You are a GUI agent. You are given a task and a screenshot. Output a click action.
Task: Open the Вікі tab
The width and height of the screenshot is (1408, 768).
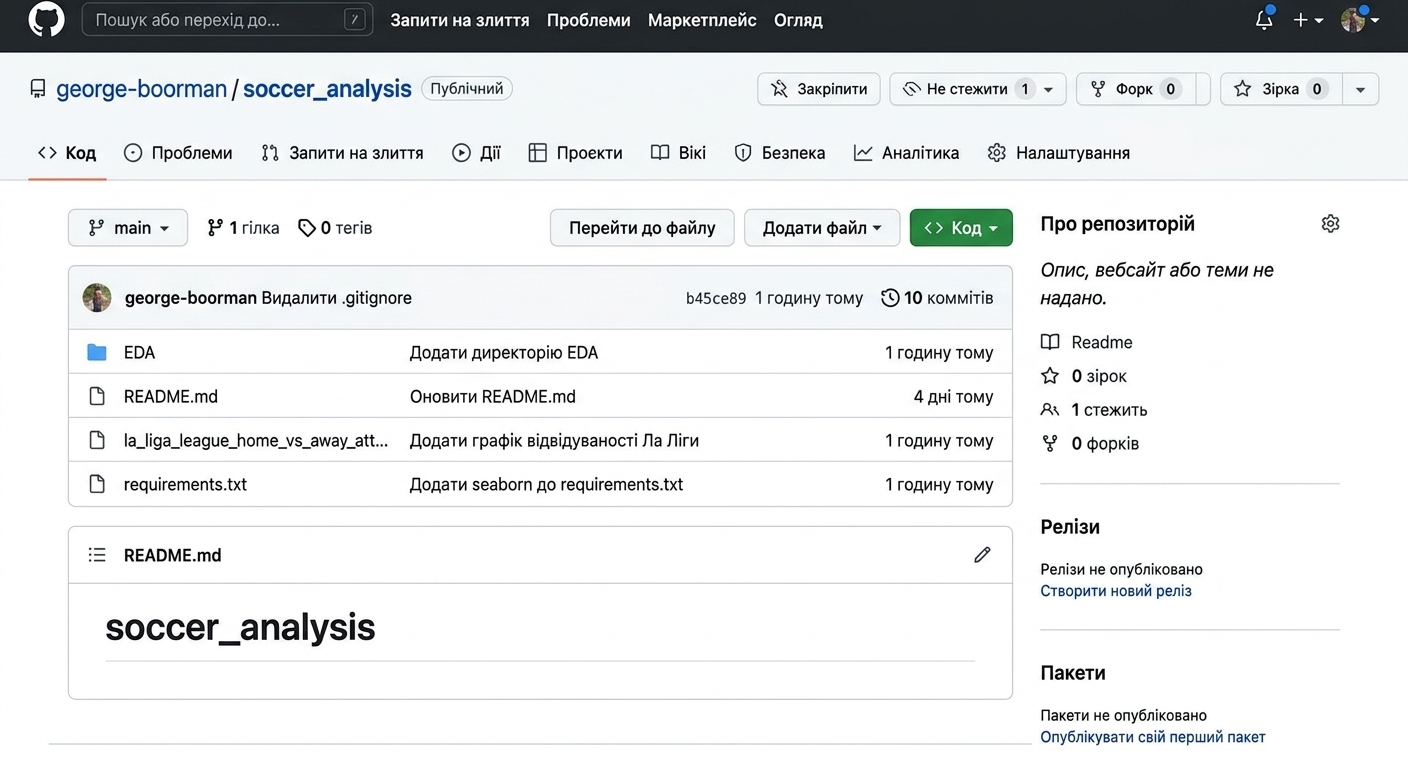(x=678, y=153)
